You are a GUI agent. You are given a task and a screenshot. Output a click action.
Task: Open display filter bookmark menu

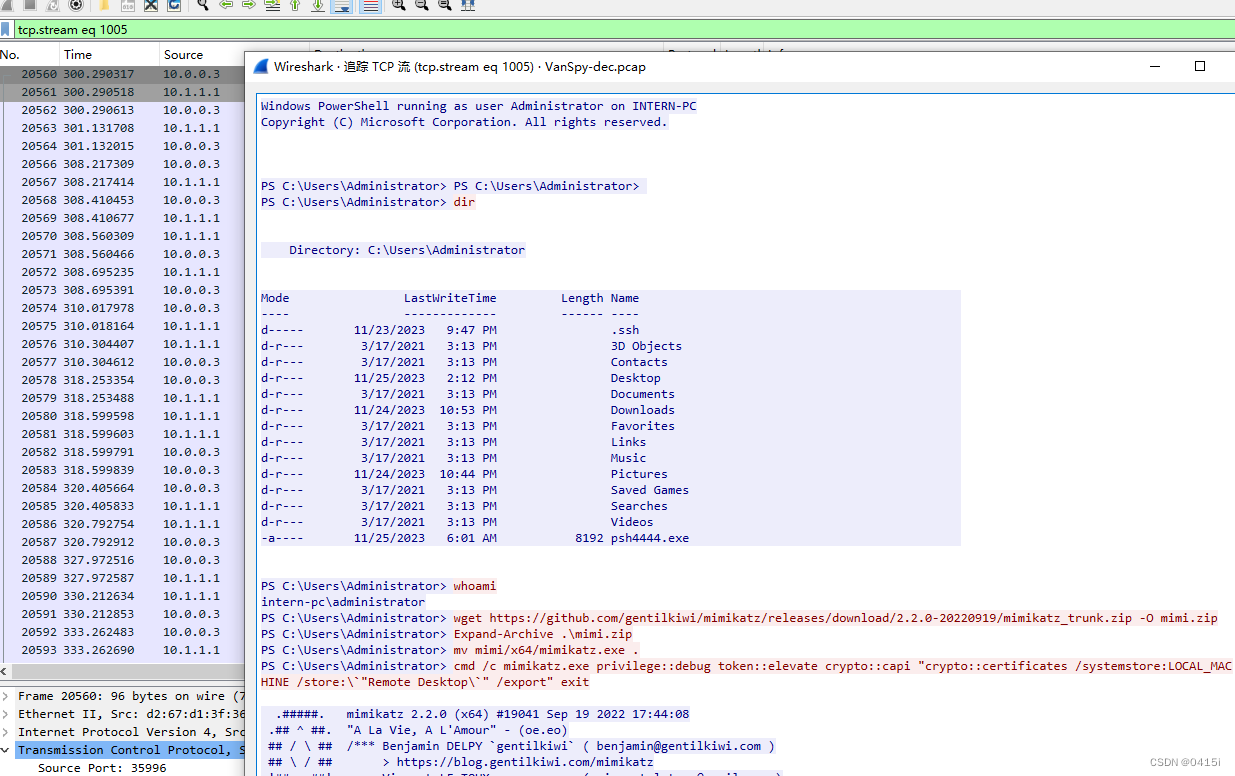pos(7,30)
